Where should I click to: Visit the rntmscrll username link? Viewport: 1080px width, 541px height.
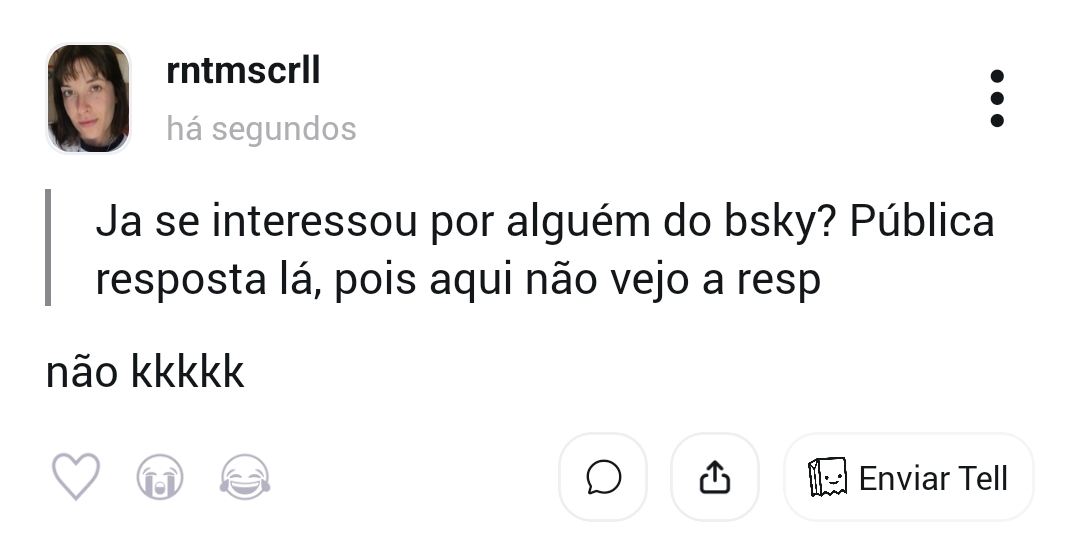[x=243, y=71]
